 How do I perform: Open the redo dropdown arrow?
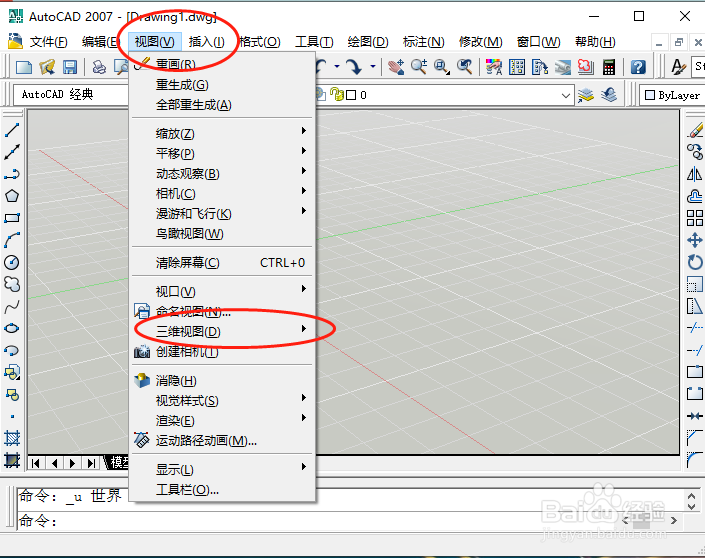pos(373,67)
